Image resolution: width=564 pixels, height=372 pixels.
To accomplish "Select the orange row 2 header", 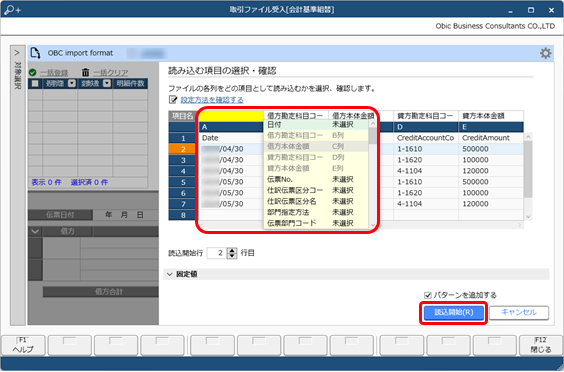I will (x=183, y=149).
